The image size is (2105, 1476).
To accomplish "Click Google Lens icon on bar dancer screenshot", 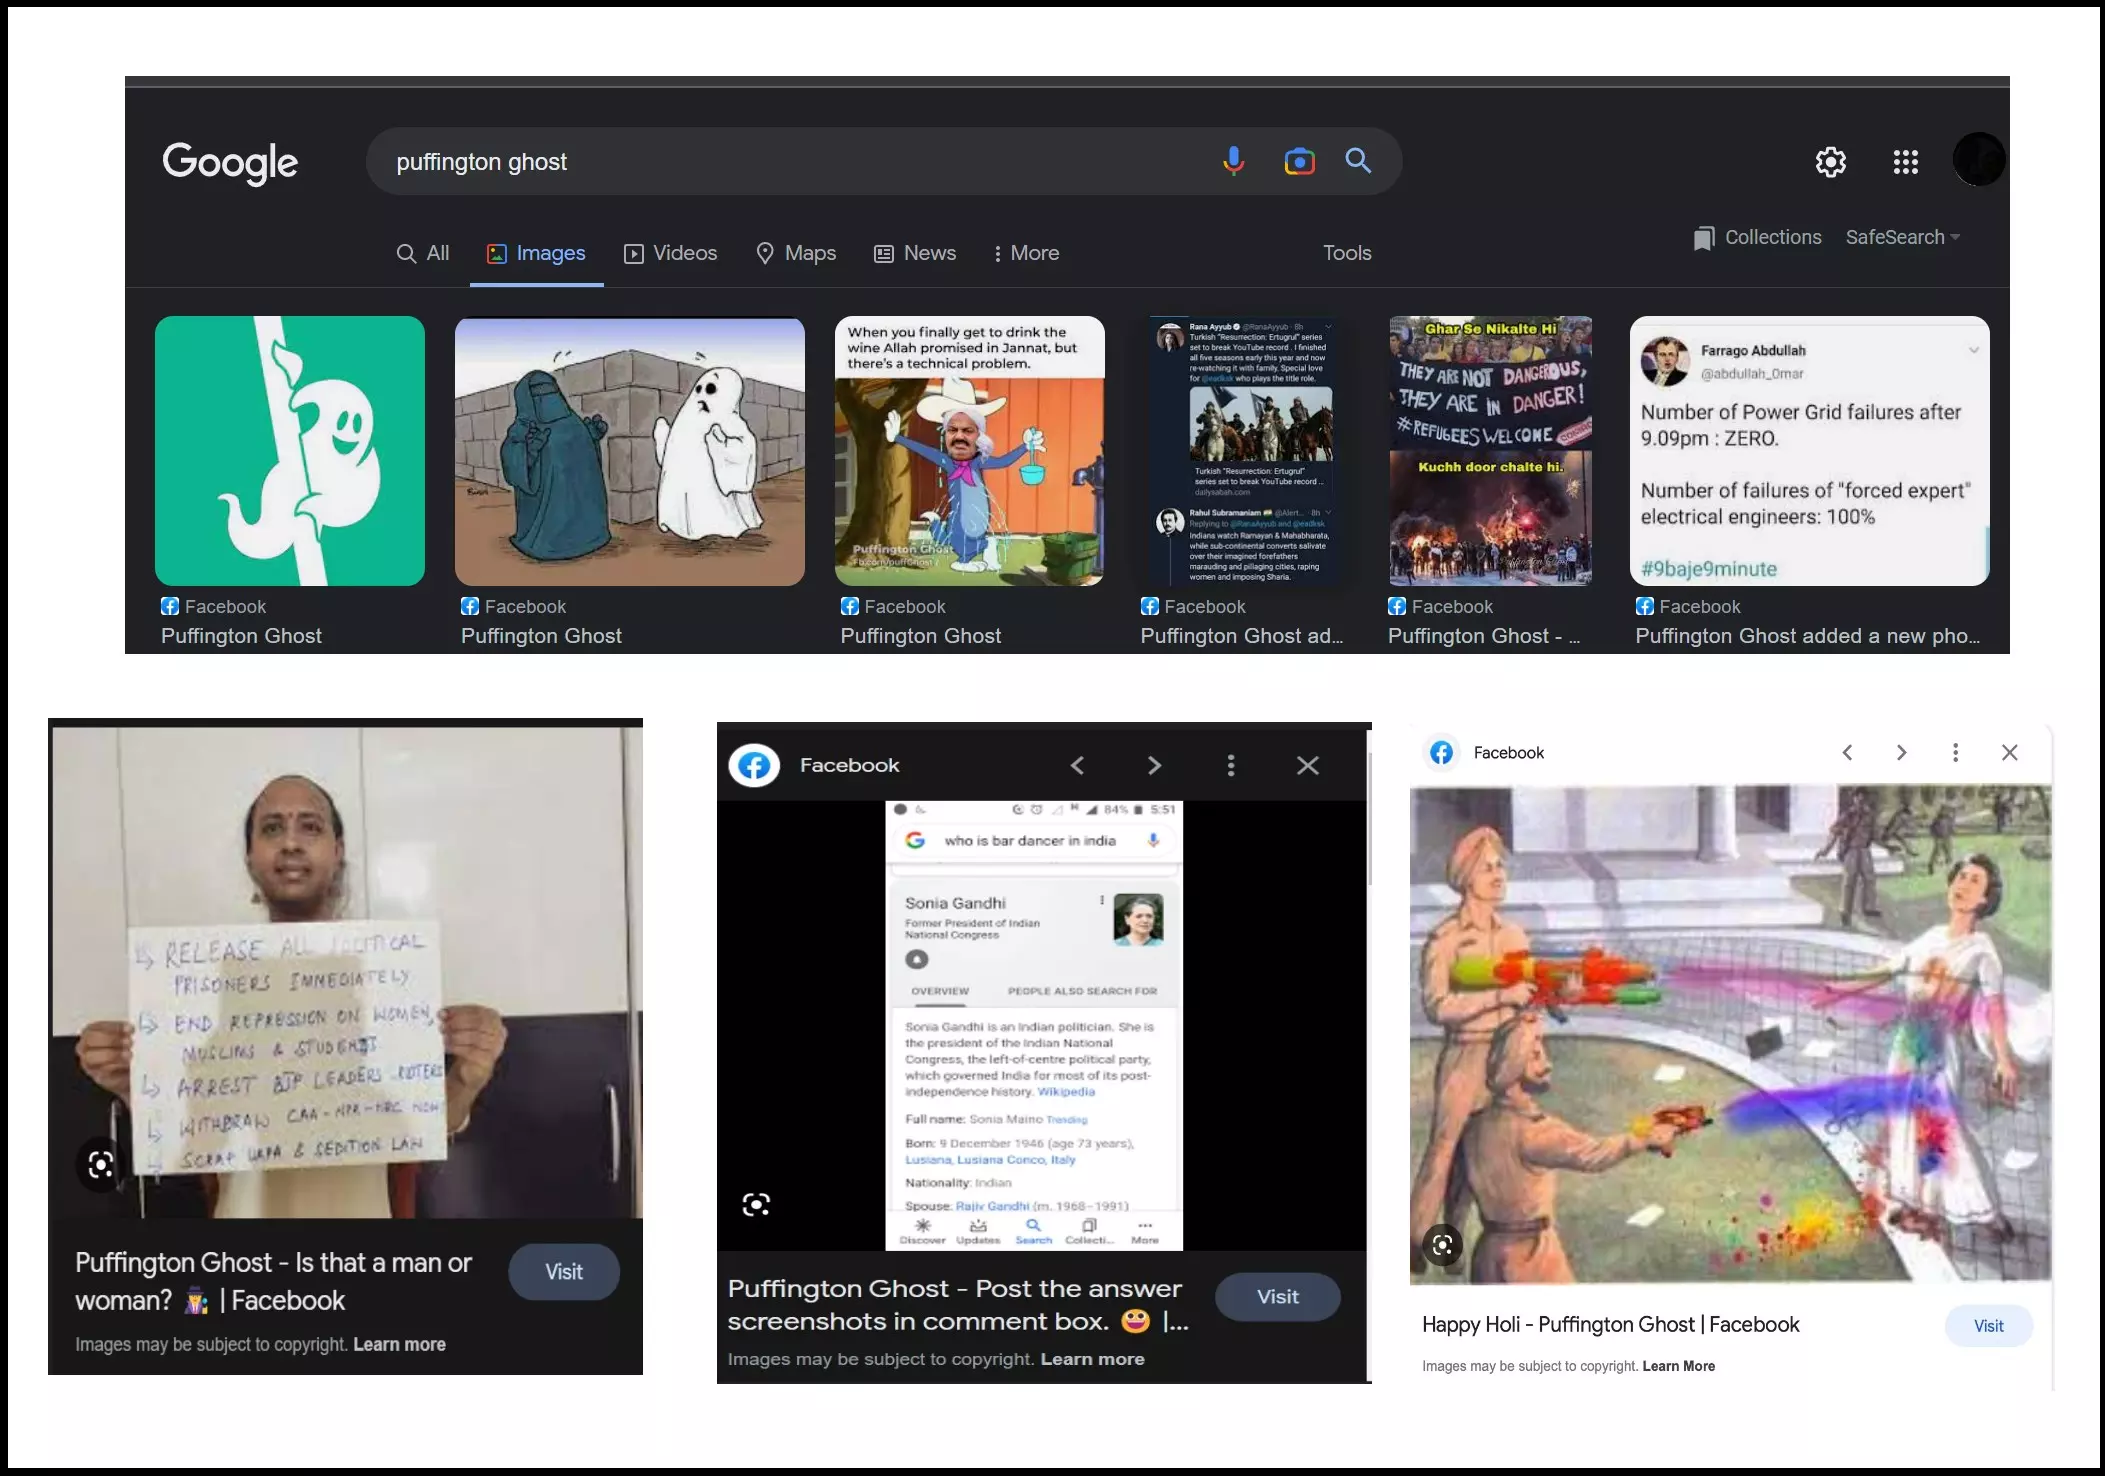I will 756,1204.
